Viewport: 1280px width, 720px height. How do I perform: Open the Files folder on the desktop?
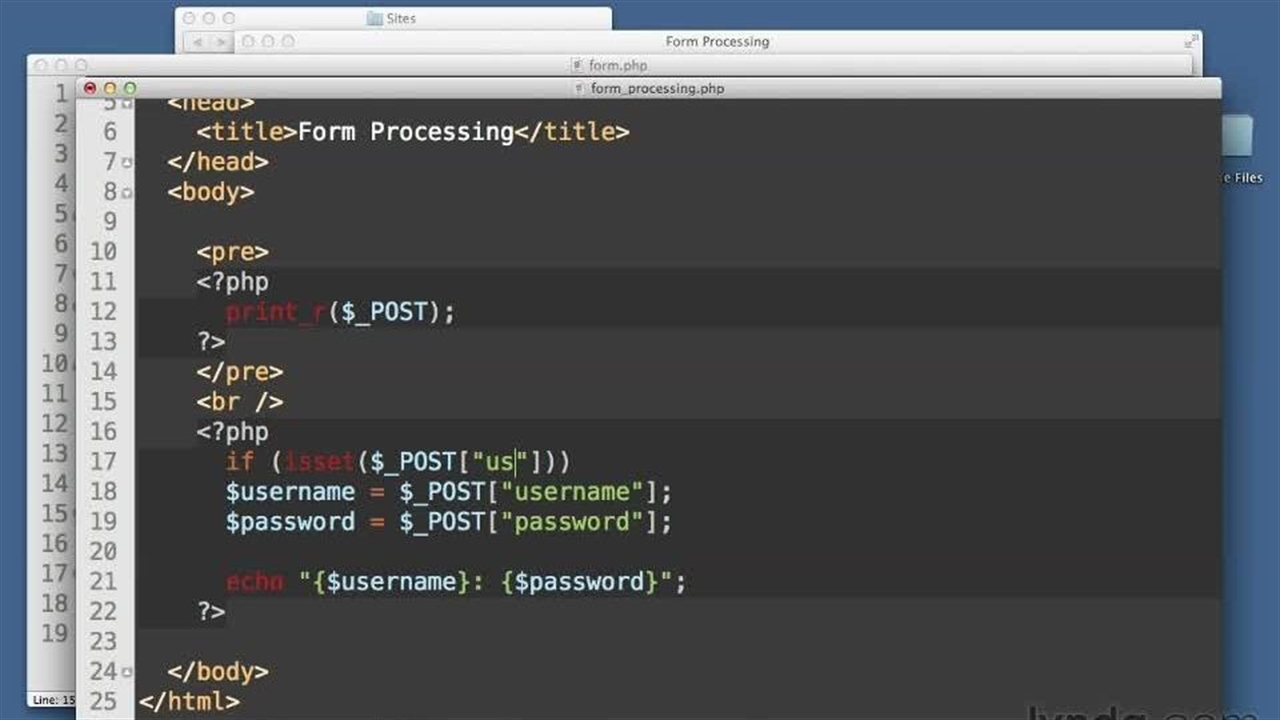1240,140
